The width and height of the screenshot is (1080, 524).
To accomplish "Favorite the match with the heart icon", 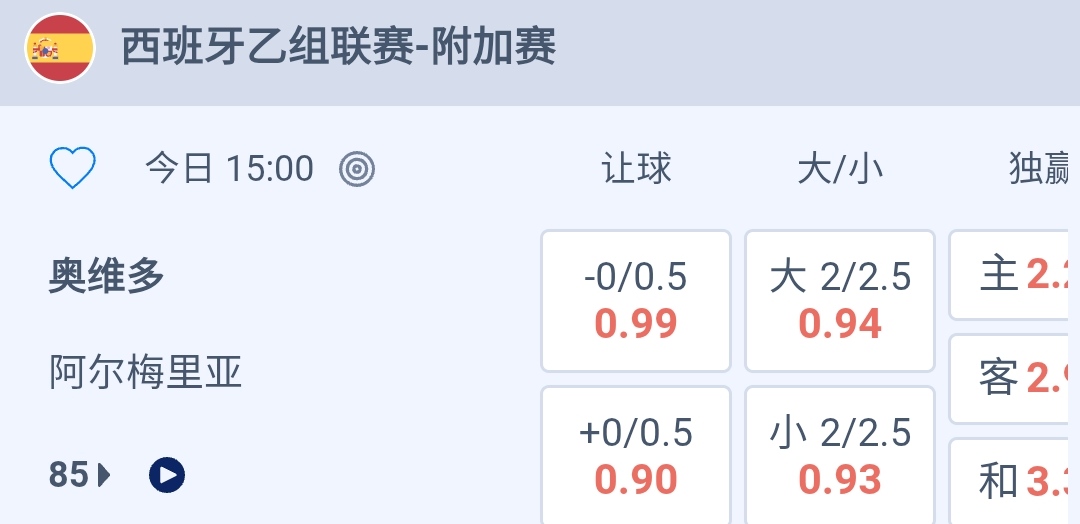I will [x=73, y=168].
